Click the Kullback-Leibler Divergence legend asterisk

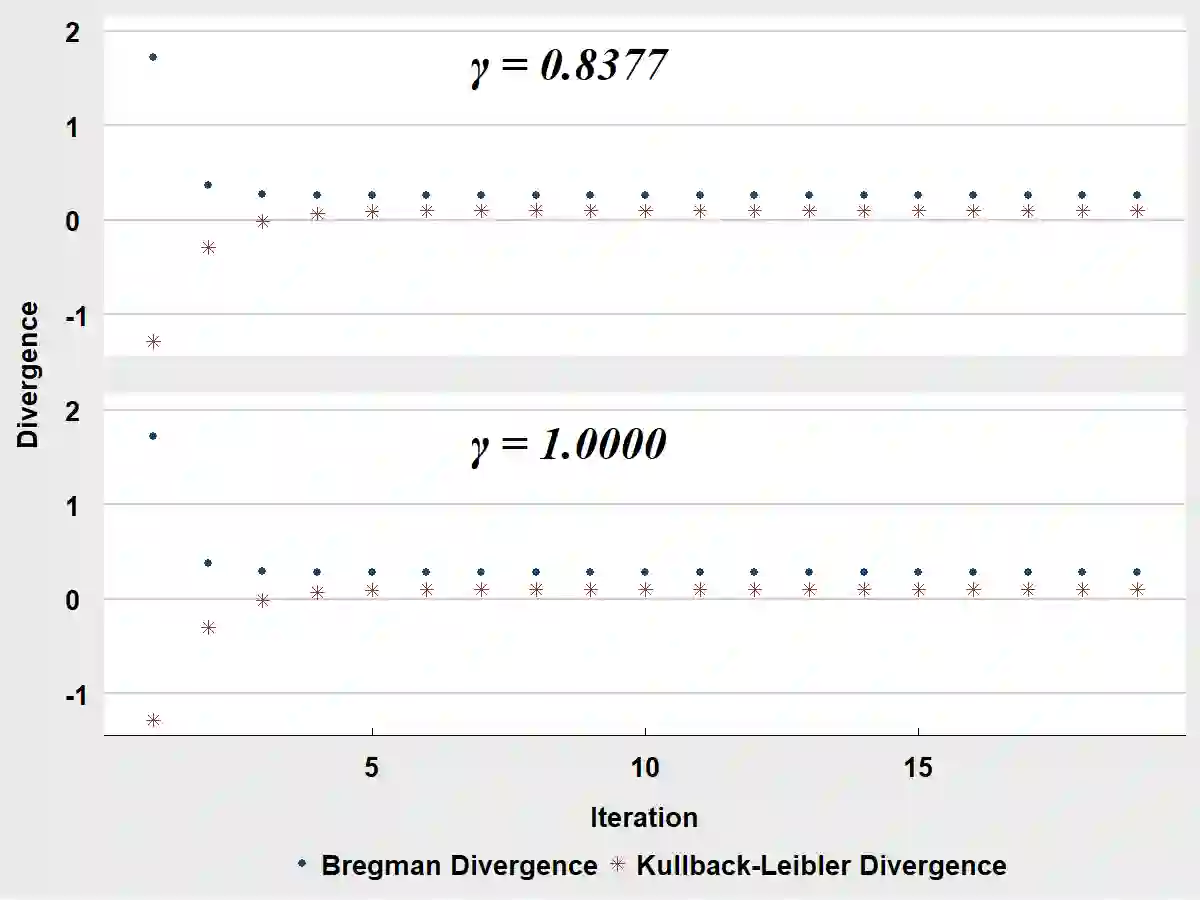[x=617, y=865]
